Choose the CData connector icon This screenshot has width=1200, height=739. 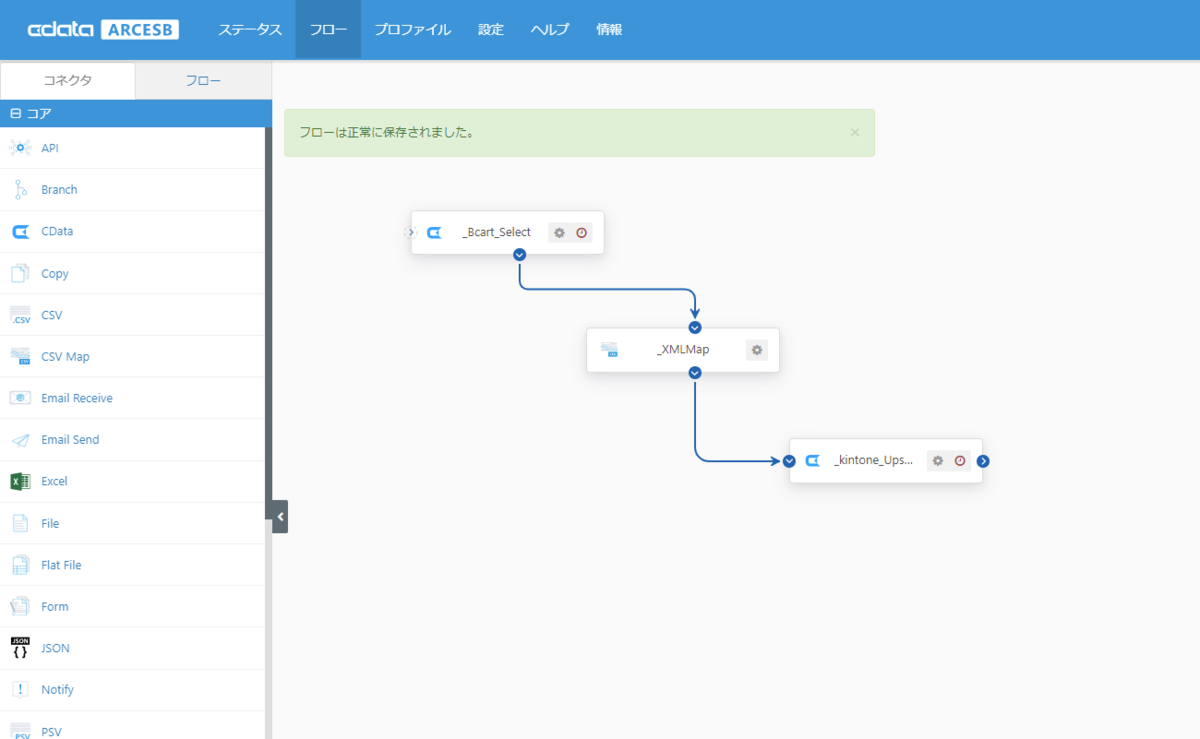click(x=20, y=231)
